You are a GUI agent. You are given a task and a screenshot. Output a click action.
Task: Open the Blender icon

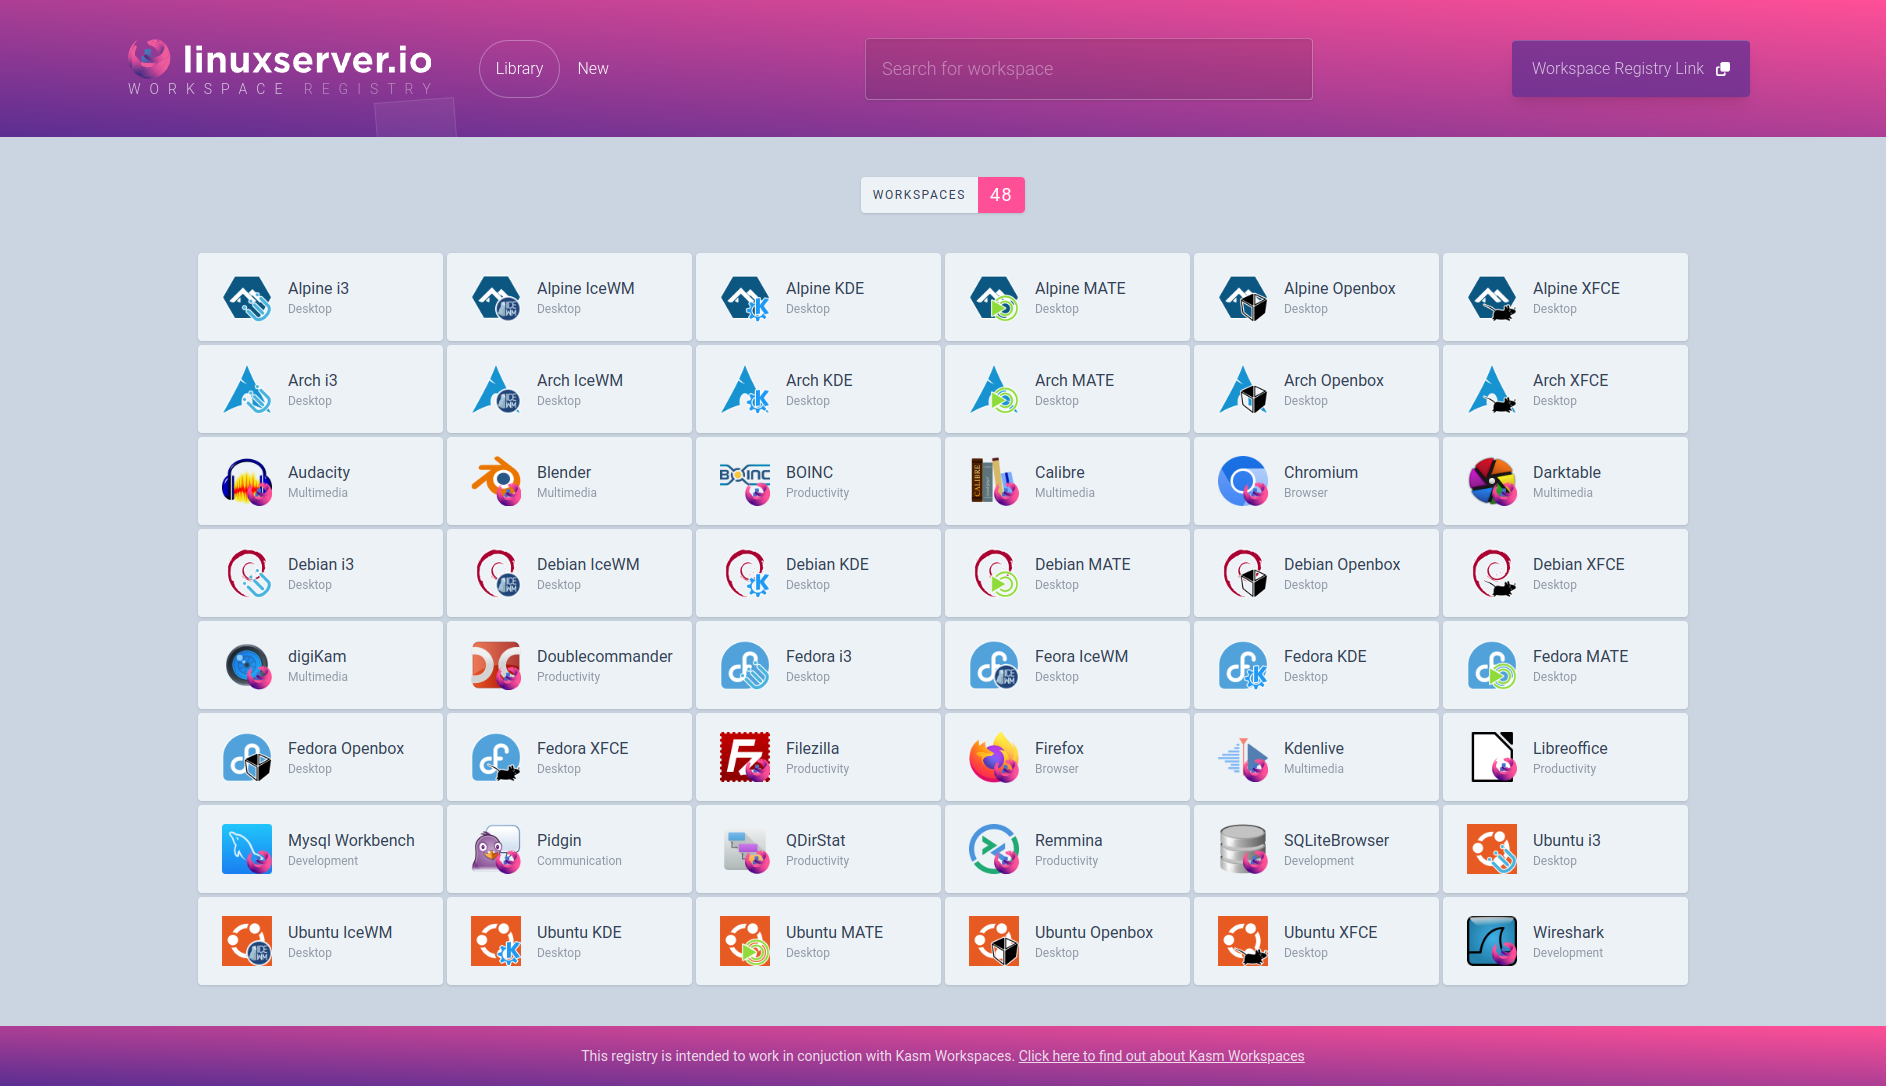click(x=496, y=481)
